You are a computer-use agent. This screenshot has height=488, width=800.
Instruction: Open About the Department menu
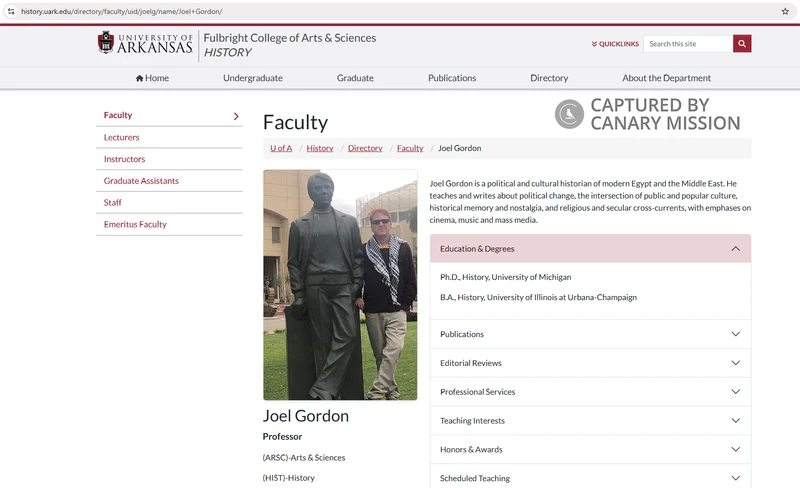point(666,78)
